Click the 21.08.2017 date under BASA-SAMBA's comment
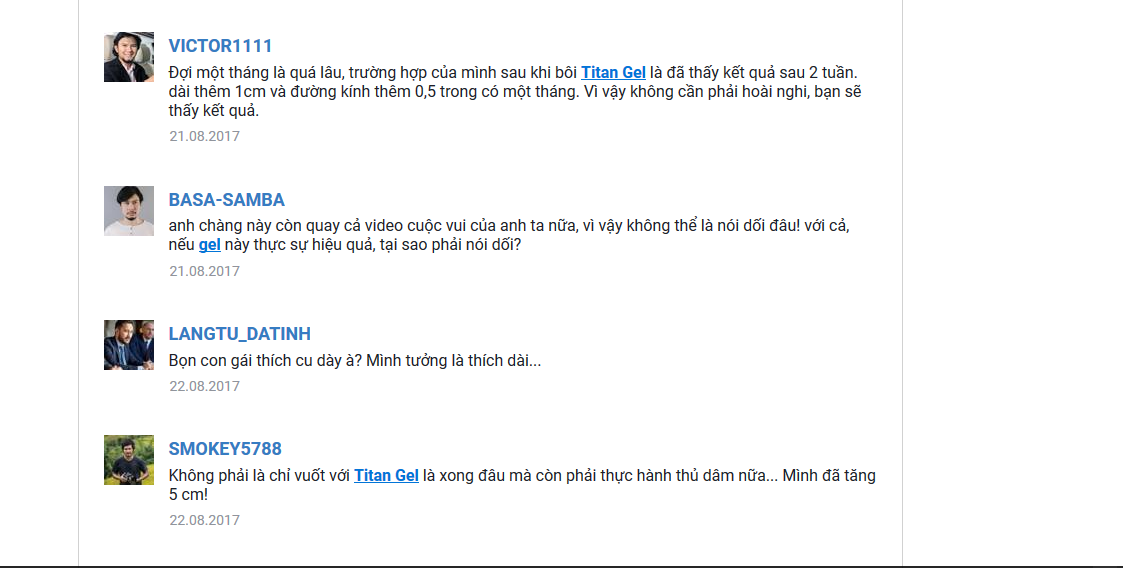The height and width of the screenshot is (568, 1123). pyautogui.click(x=204, y=271)
